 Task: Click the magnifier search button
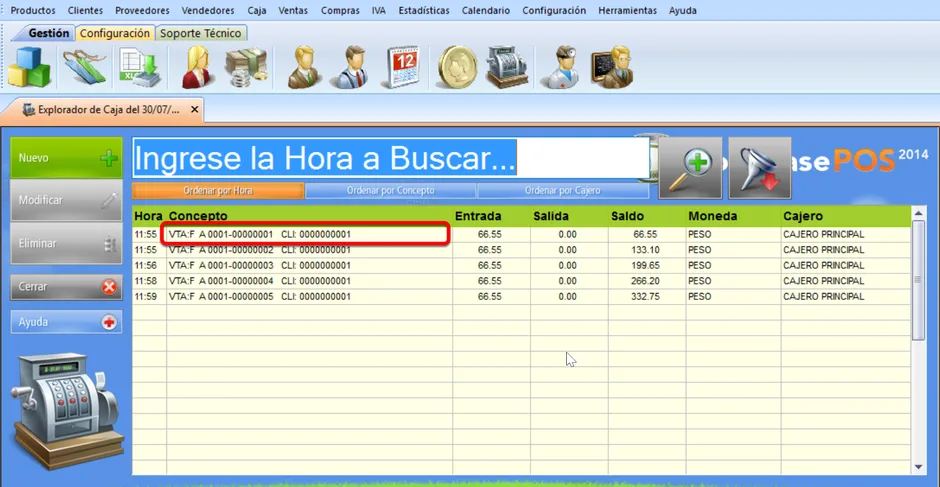(x=690, y=168)
